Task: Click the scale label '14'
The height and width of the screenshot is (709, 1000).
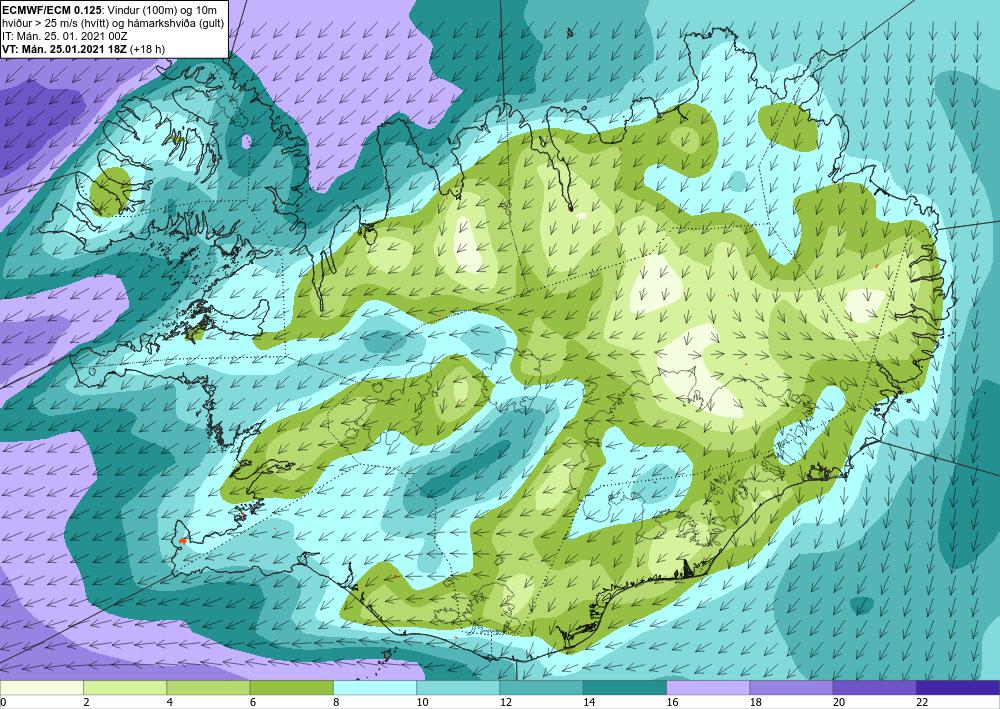Action: pyautogui.click(x=589, y=702)
